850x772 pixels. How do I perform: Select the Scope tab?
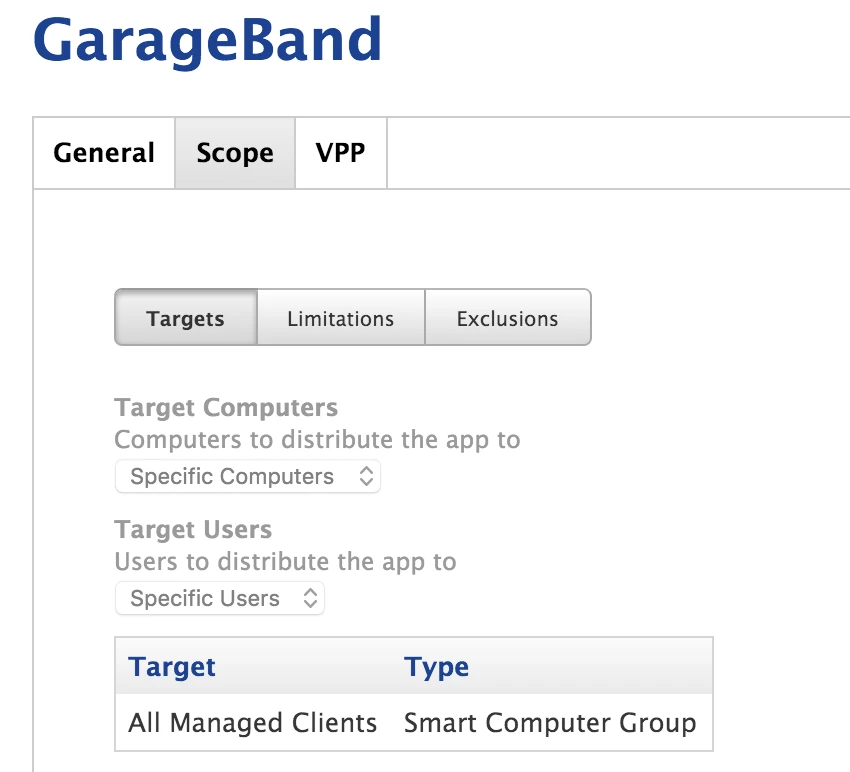pos(235,153)
